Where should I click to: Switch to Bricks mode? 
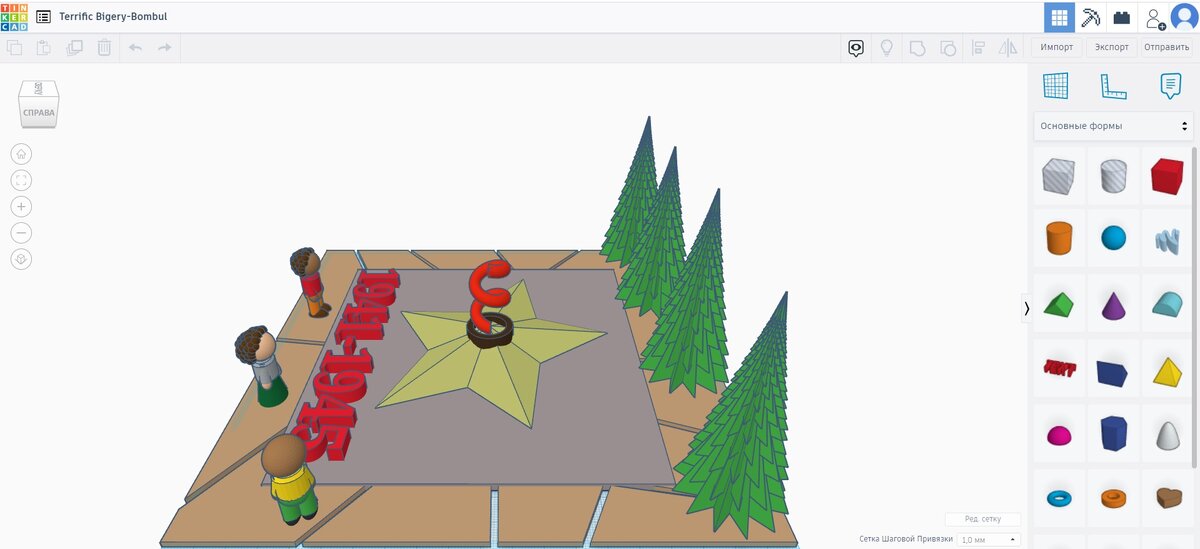tap(1122, 17)
